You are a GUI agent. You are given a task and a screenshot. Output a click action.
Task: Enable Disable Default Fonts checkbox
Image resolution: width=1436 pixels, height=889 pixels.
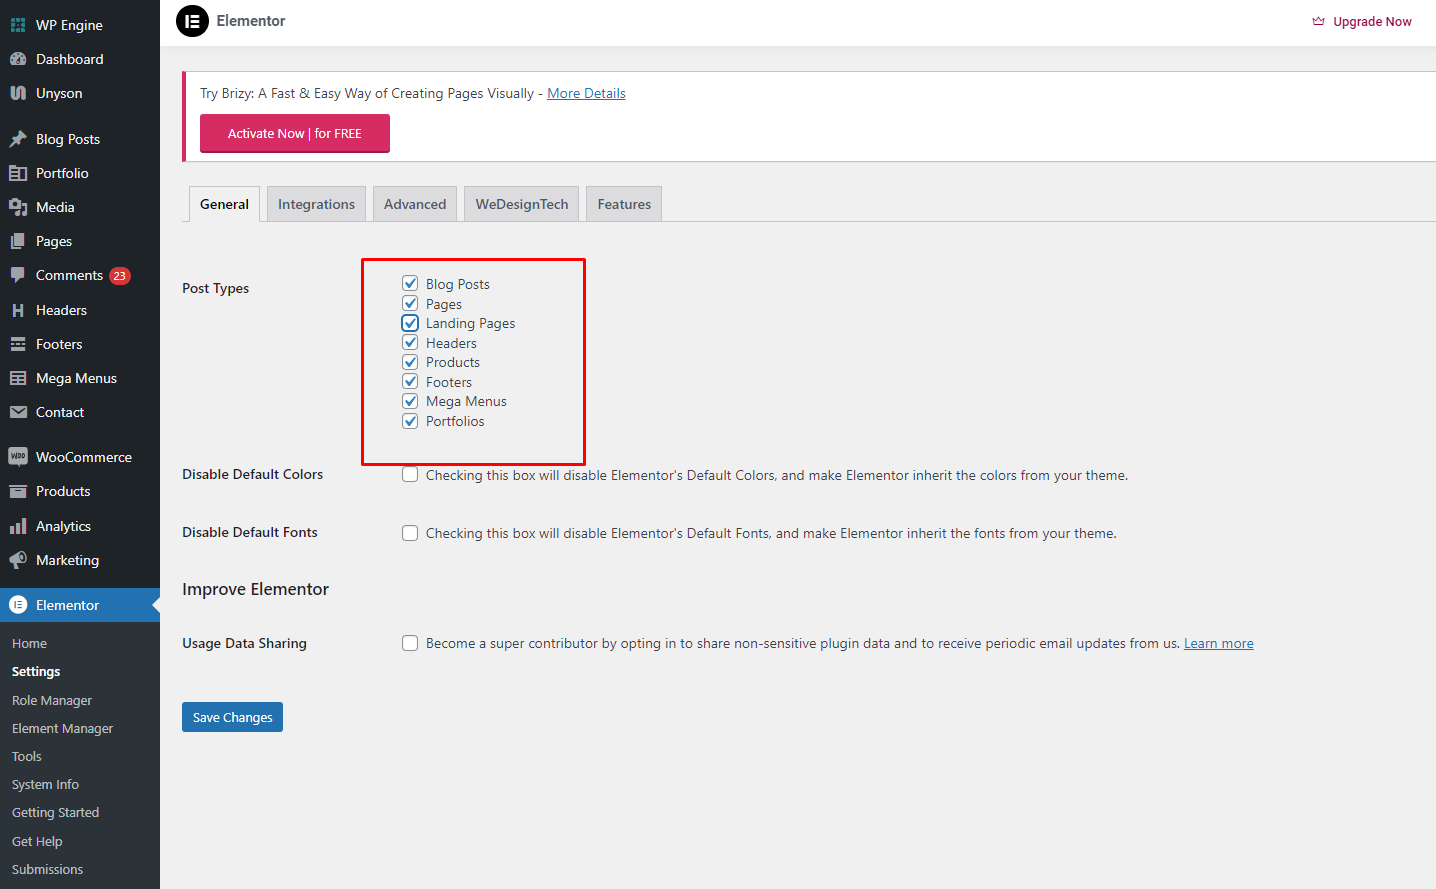point(410,533)
